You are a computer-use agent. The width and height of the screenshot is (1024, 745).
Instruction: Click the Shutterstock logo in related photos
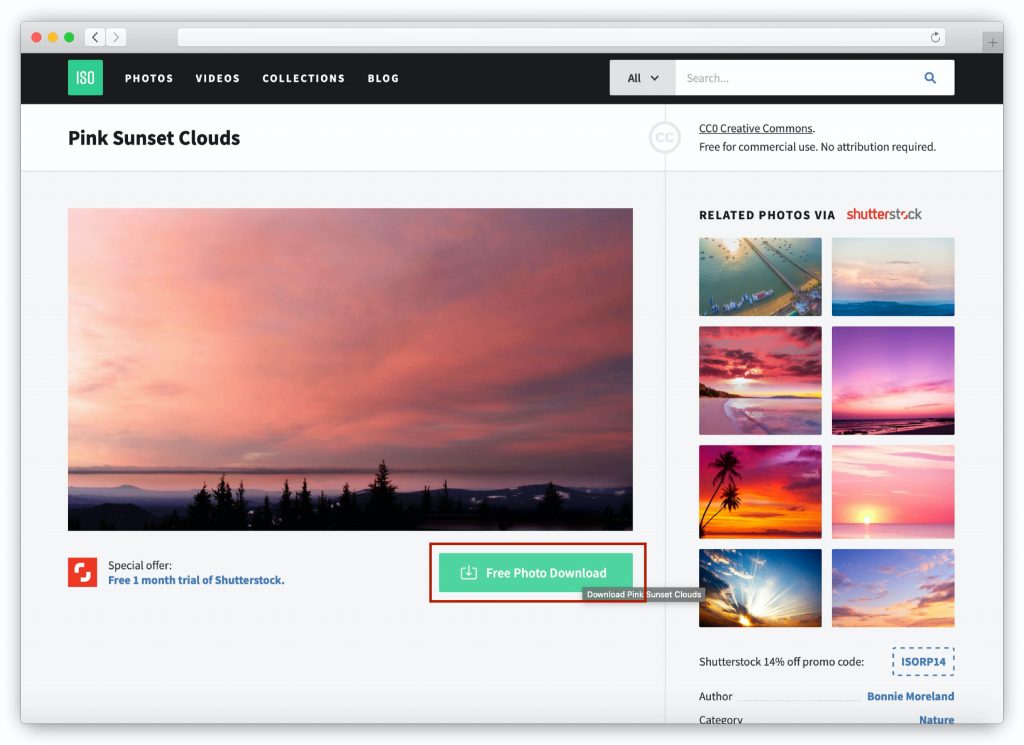pyautogui.click(x=884, y=214)
